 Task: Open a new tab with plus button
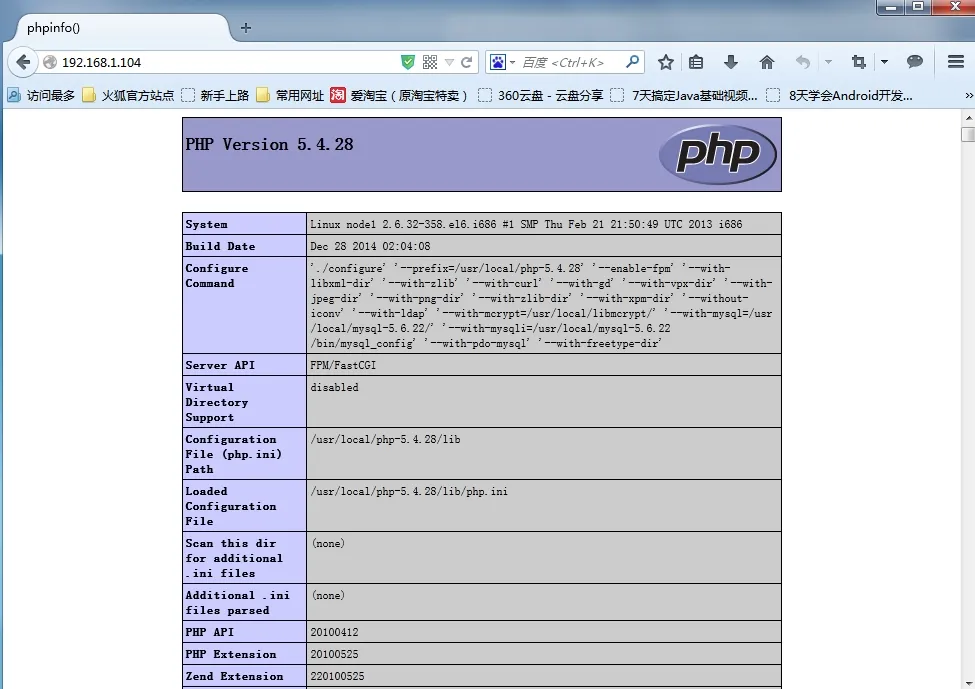pyautogui.click(x=246, y=28)
